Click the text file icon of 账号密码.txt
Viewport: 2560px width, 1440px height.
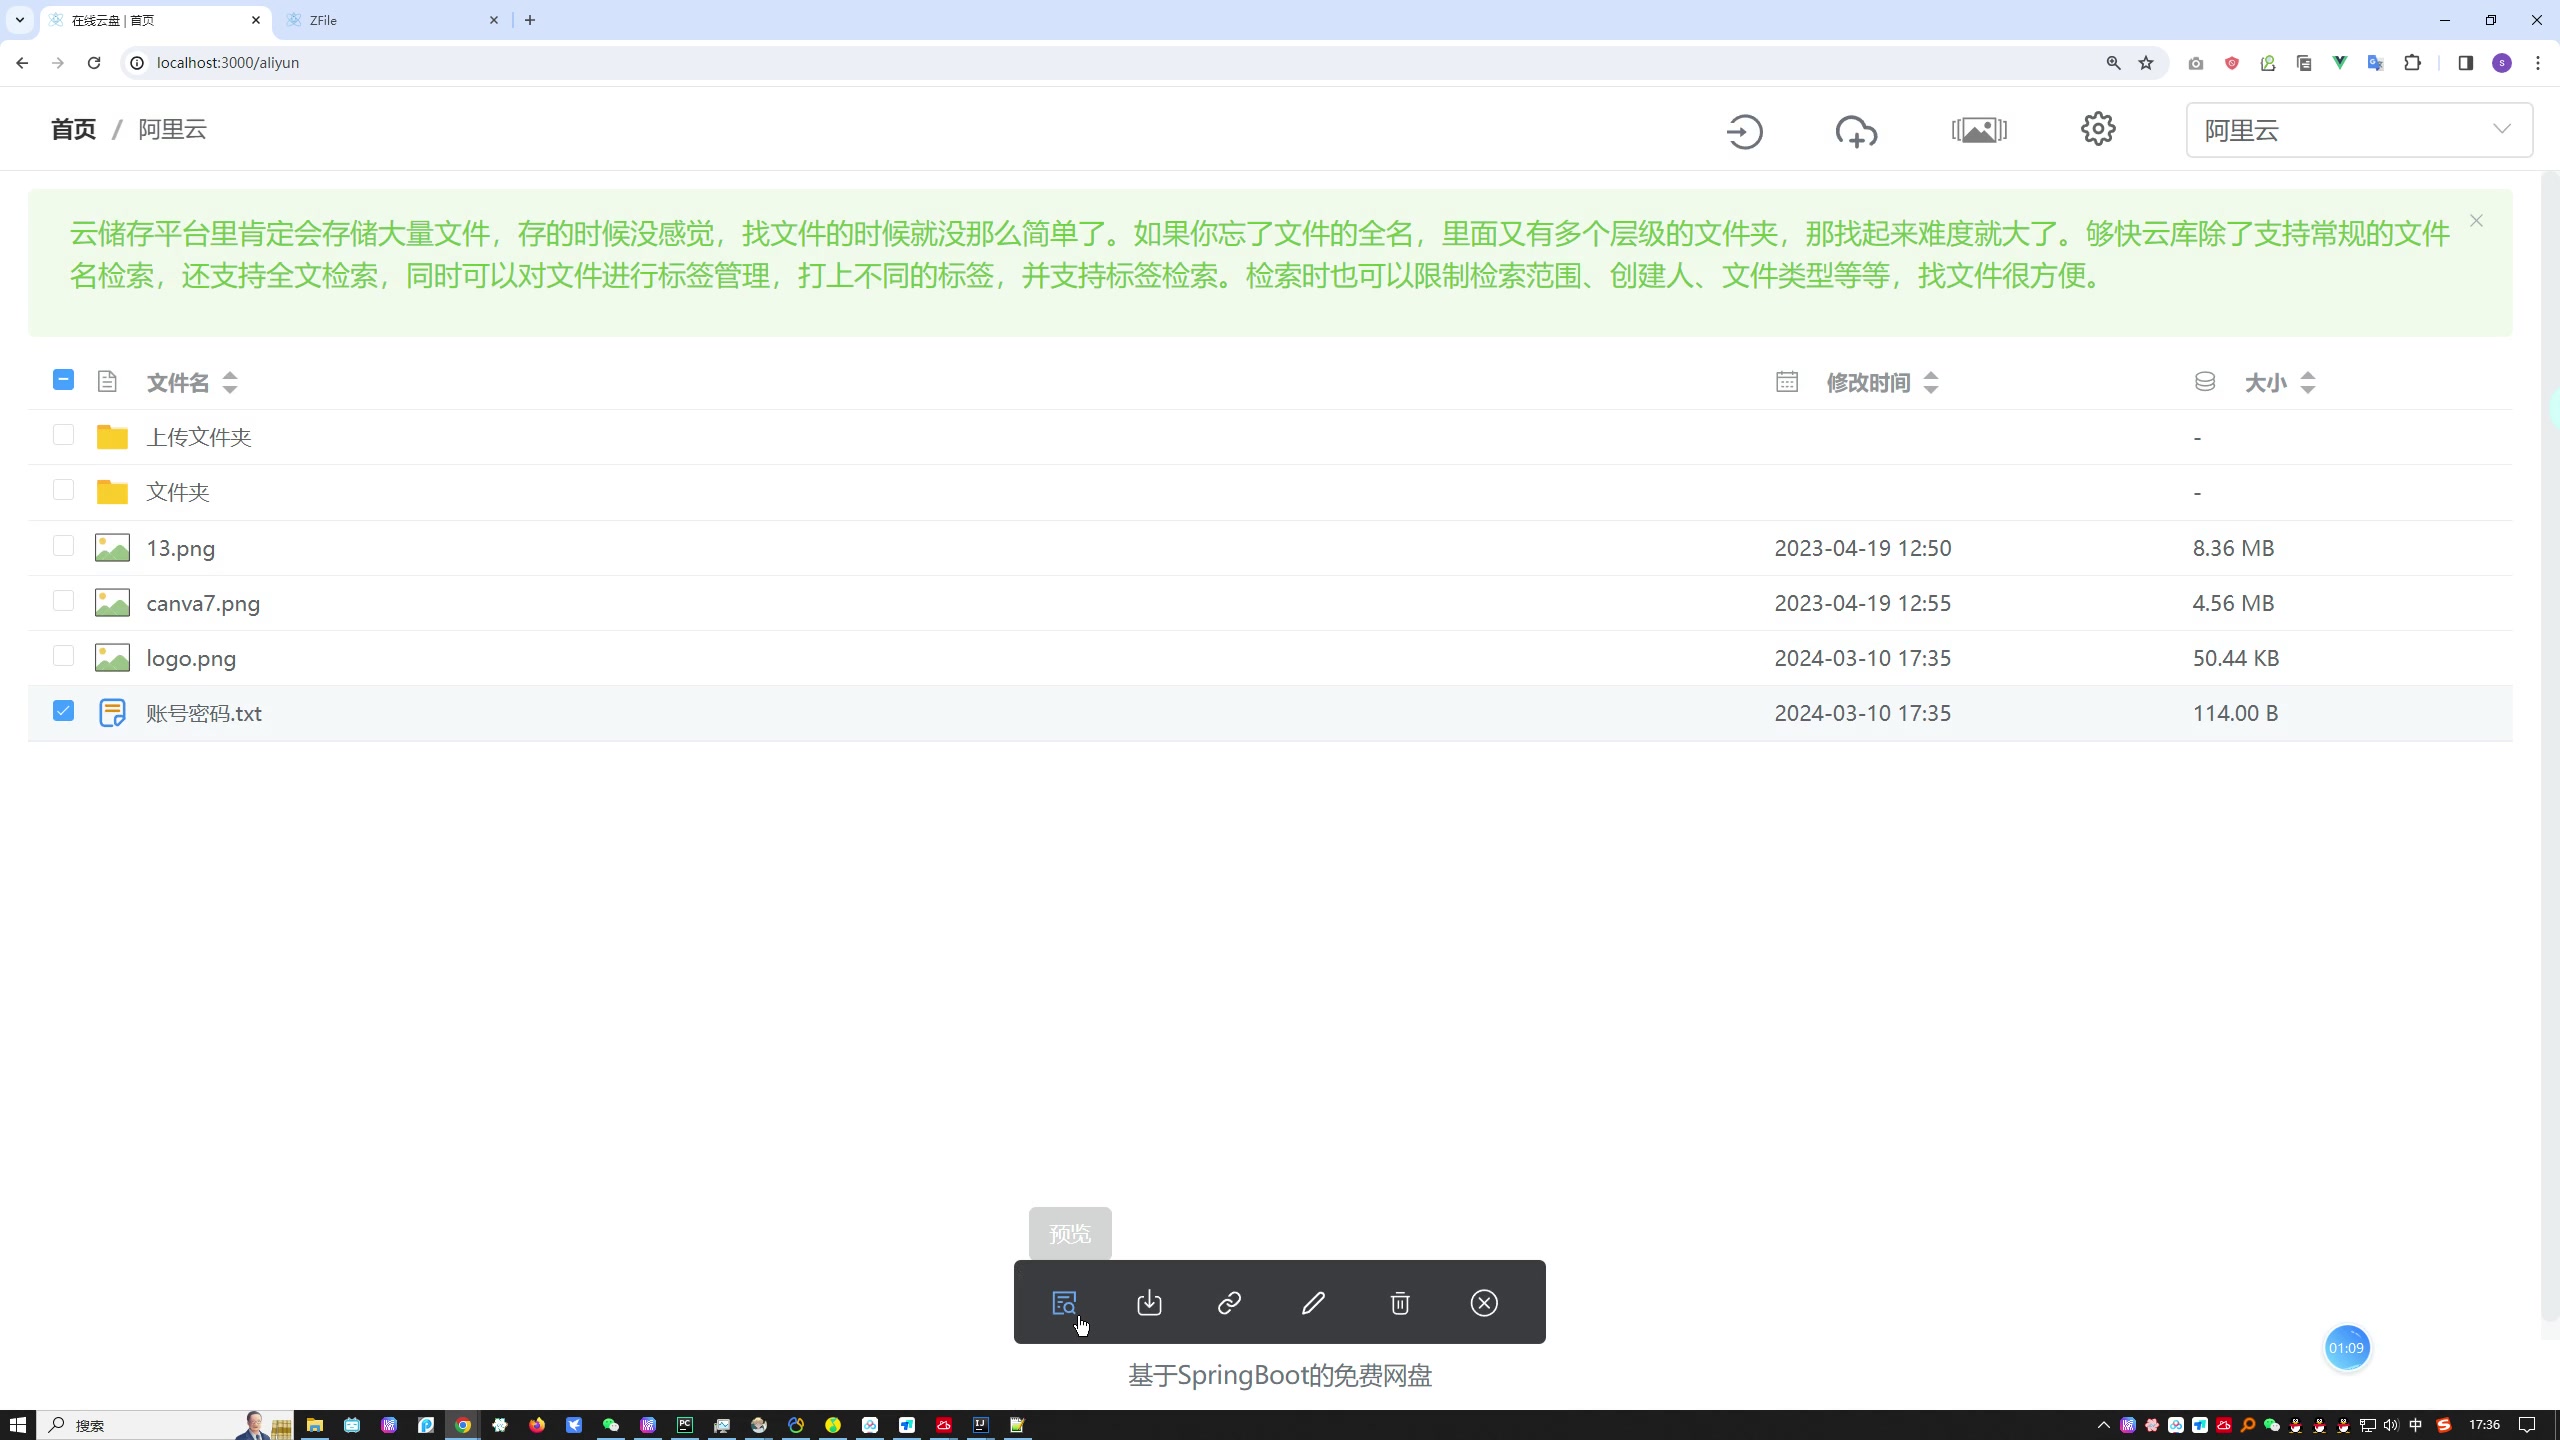pos(112,713)
